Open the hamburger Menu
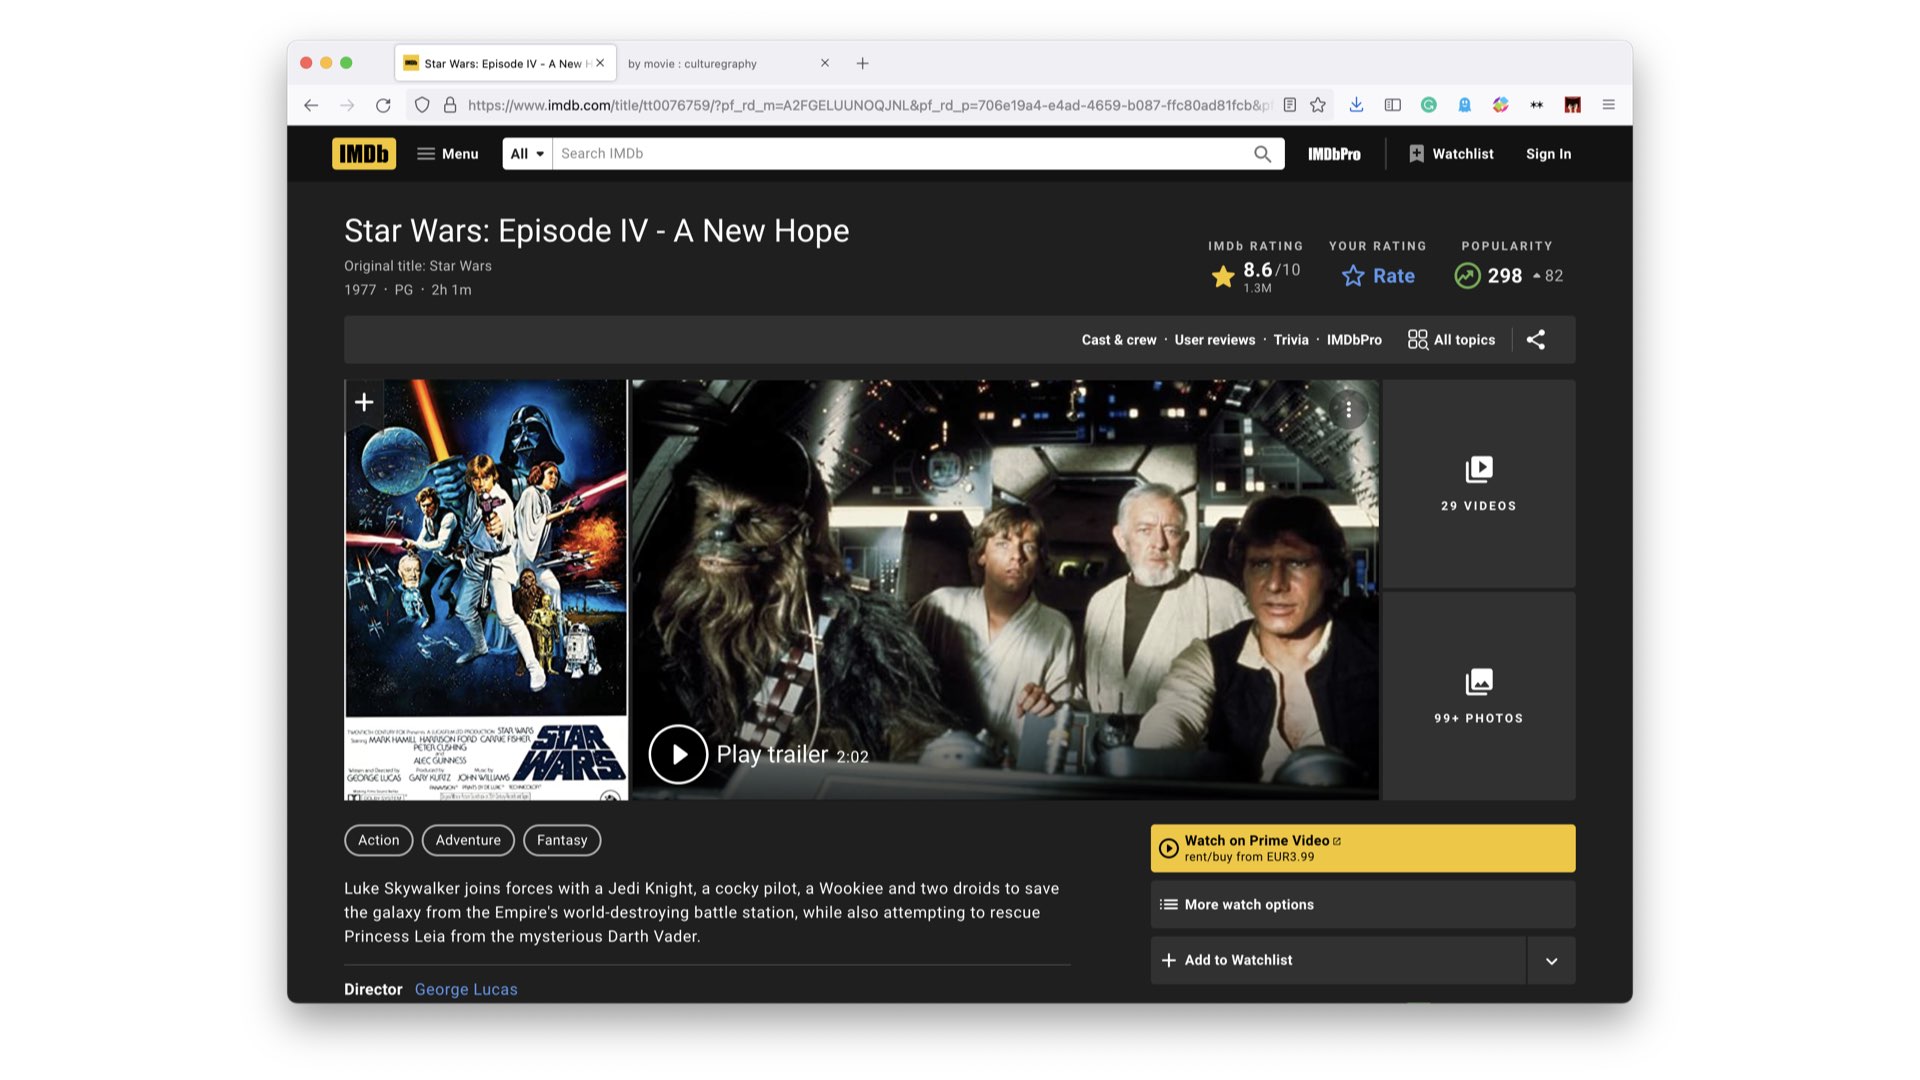This screenshot has height=1080, width=1920. [448, 153]
